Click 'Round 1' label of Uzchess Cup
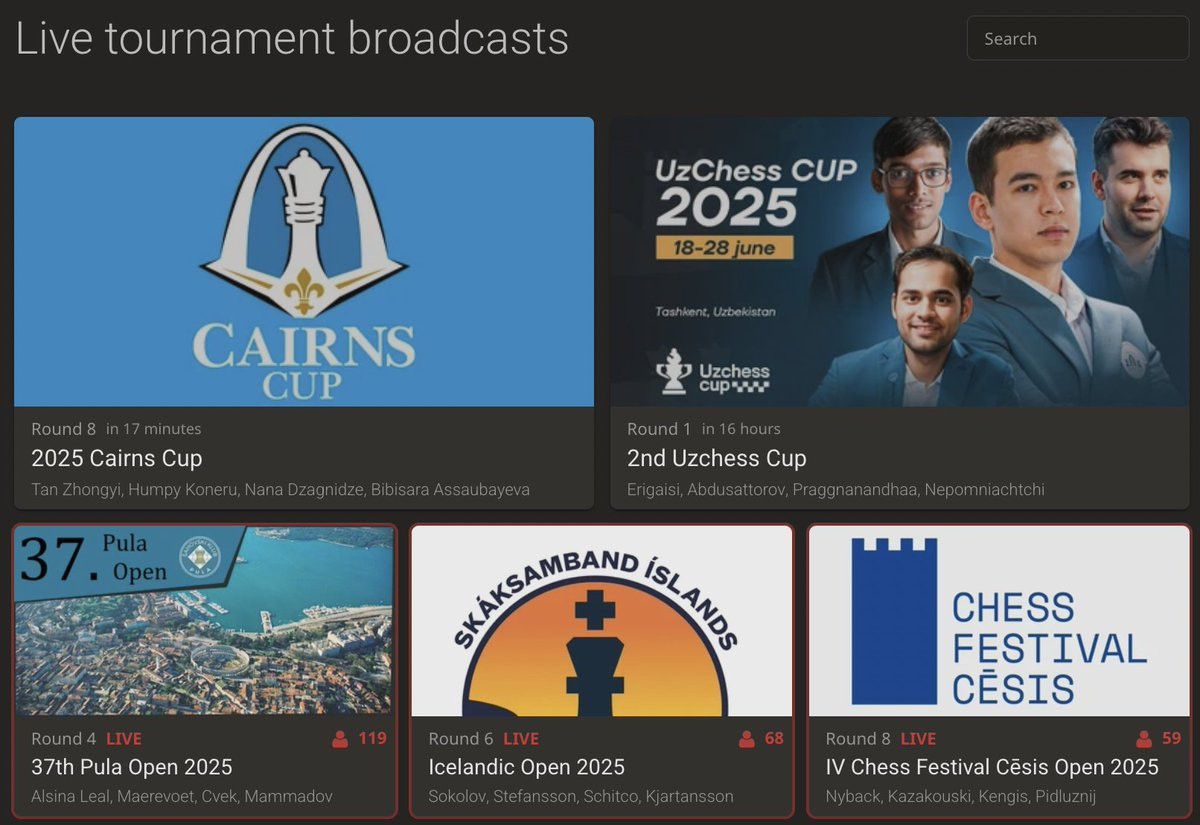The width and height of the screenshot is (1200, 825). click(659, 429)
